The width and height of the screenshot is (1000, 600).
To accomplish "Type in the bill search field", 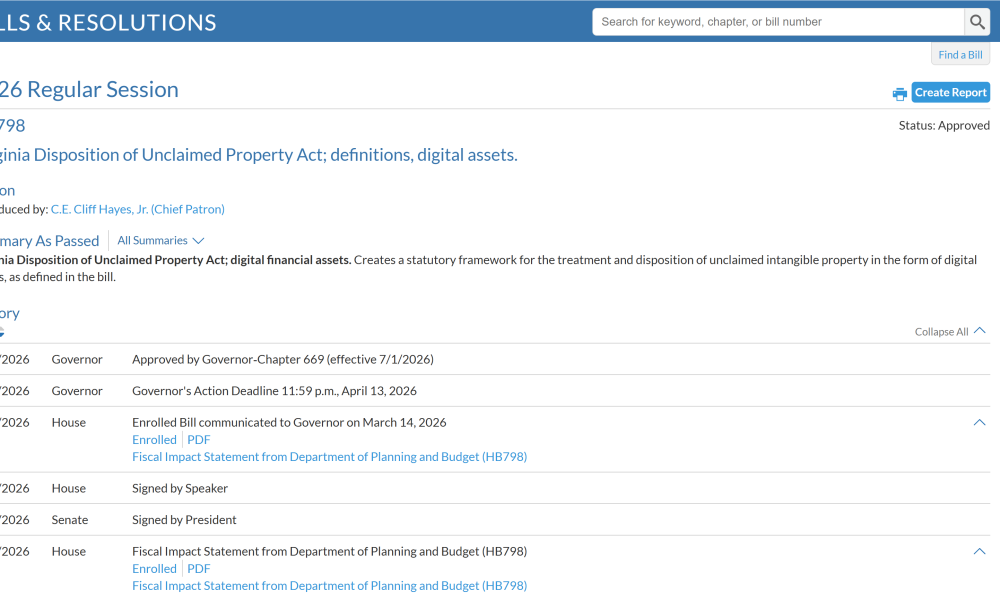I will pos(778,22).
